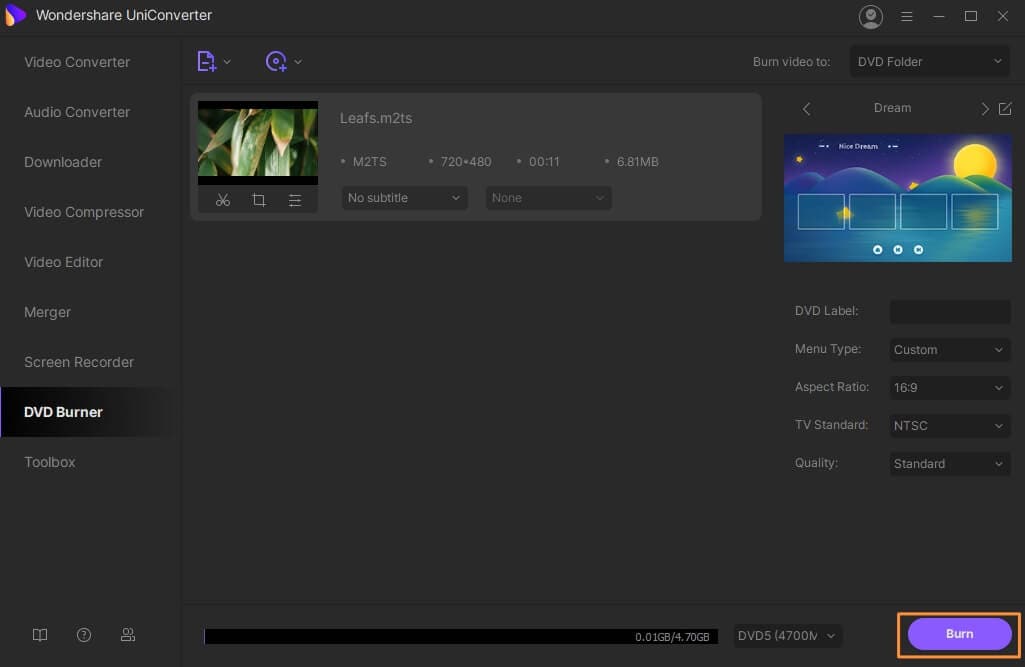Click the user account icon

870,16
